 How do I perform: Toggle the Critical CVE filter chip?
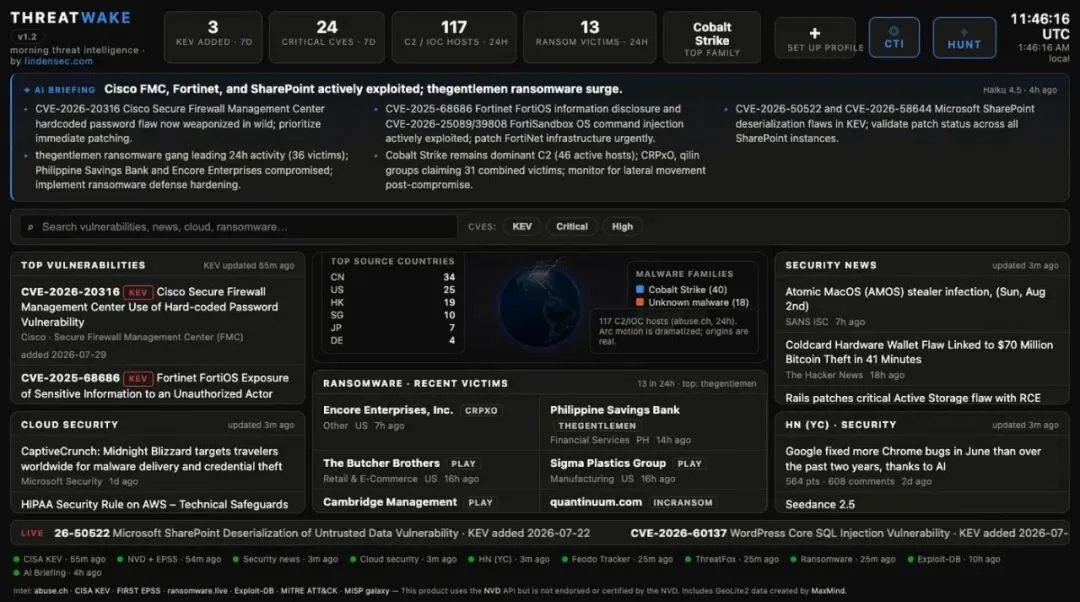(x=572, y=227)
